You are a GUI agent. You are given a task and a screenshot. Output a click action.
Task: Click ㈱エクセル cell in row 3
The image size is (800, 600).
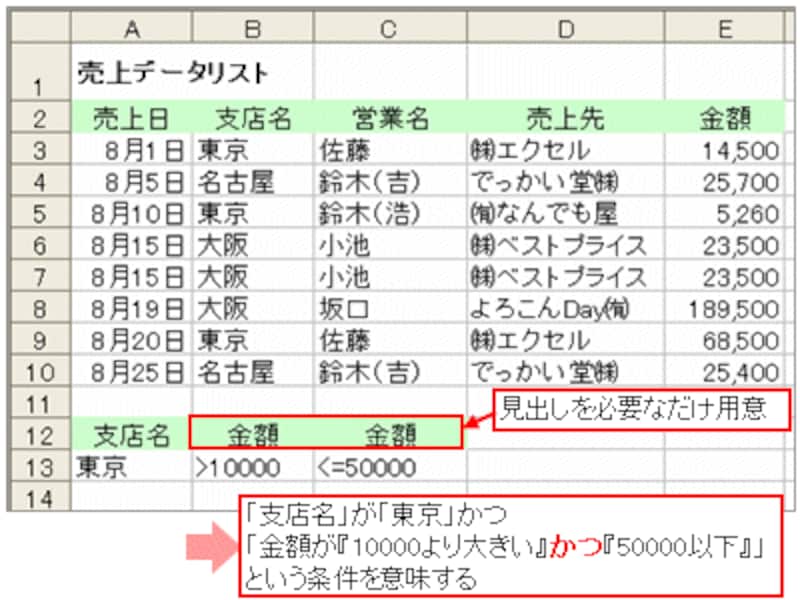tap(565, 149)
